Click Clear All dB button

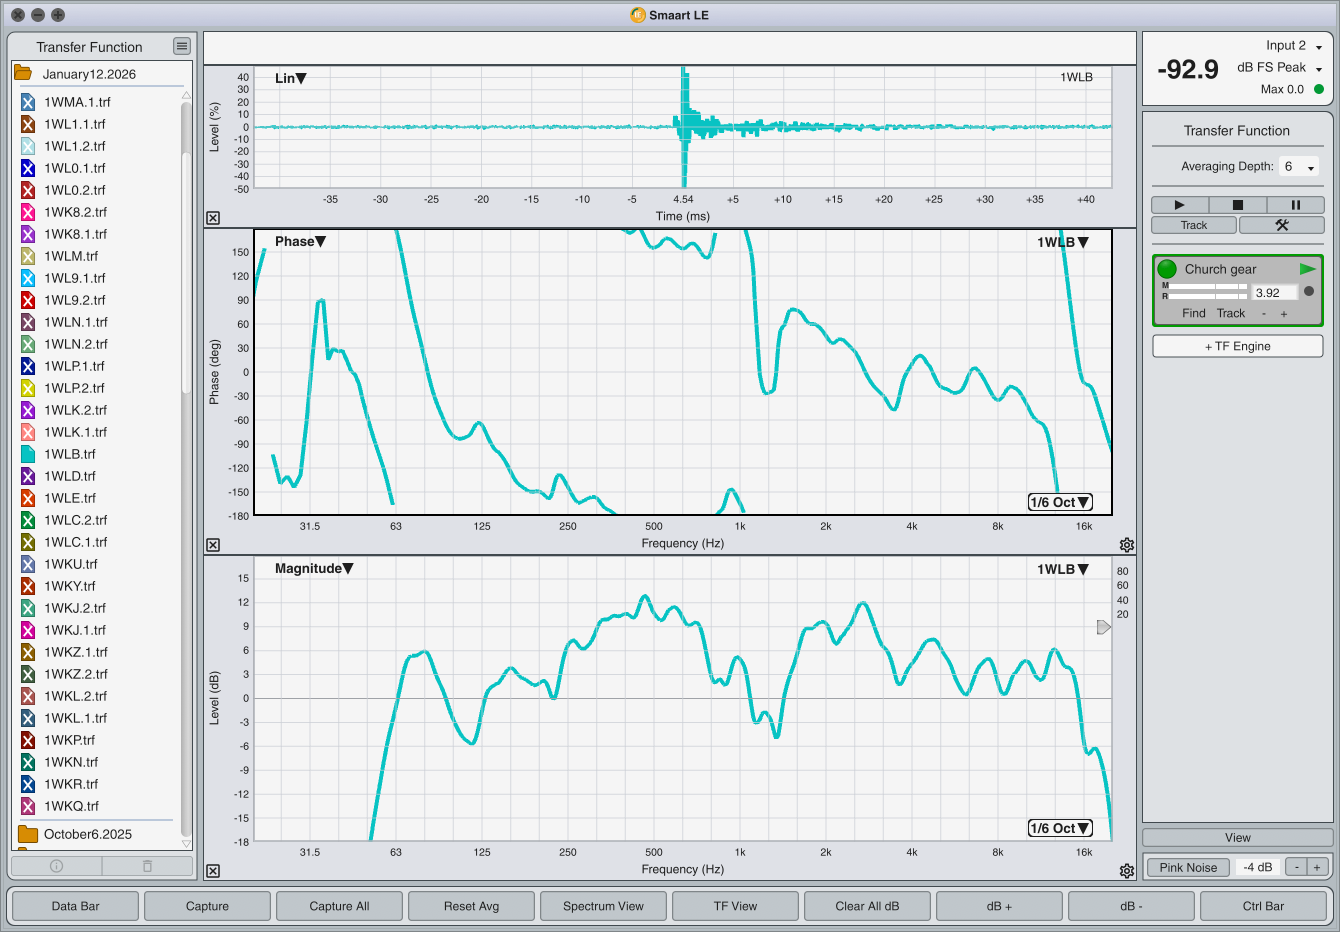click(x=868, y=906)
